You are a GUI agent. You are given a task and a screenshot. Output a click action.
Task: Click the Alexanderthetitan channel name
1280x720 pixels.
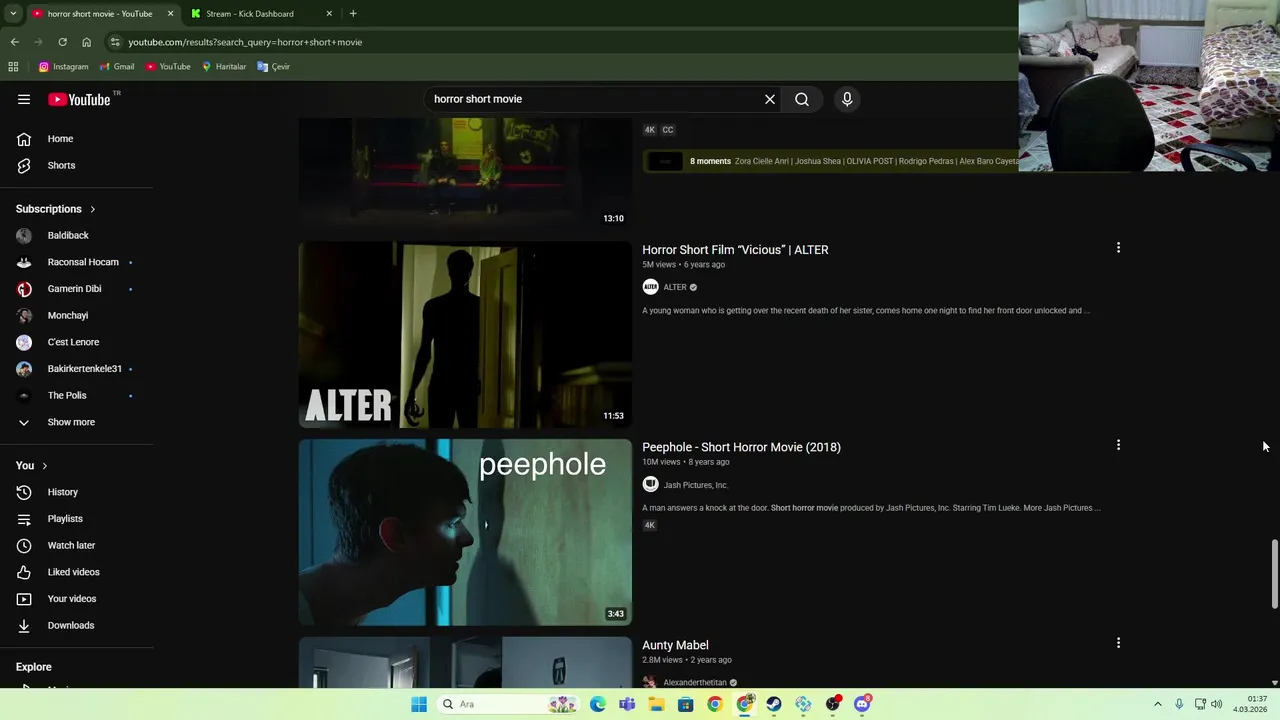694,683
